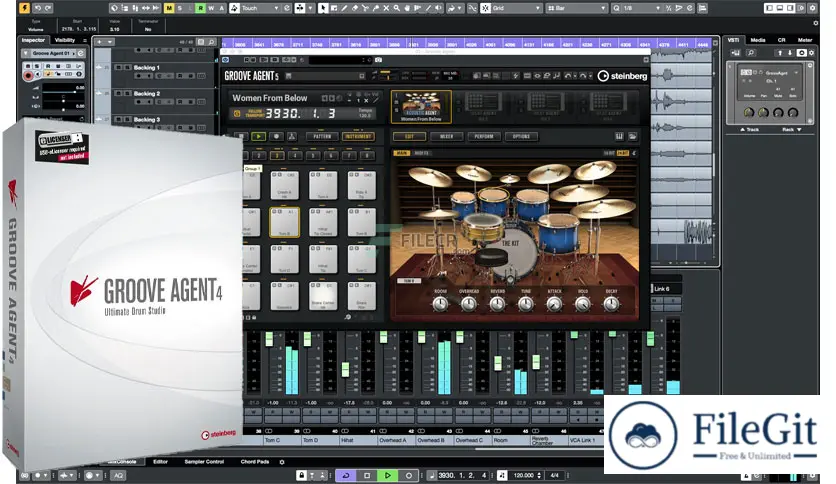The height and width of the screenshot is (484, 836).
Task: Select the Split scissors tool
Action: pos(365,8)
